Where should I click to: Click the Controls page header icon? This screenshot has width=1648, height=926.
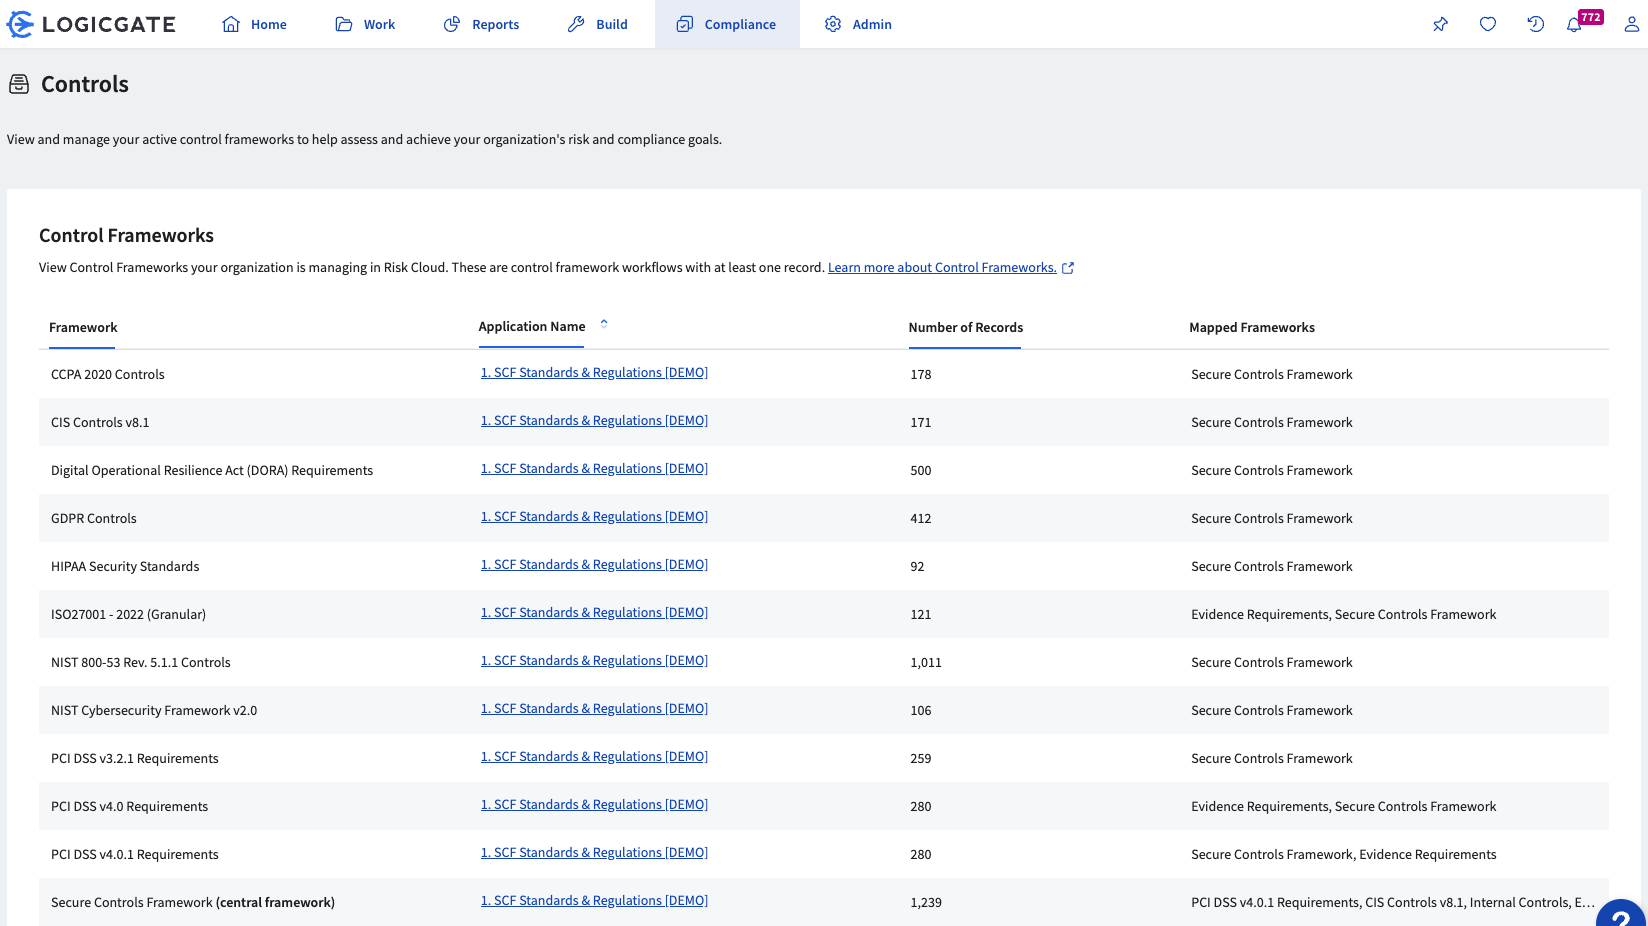coord(19,84)
